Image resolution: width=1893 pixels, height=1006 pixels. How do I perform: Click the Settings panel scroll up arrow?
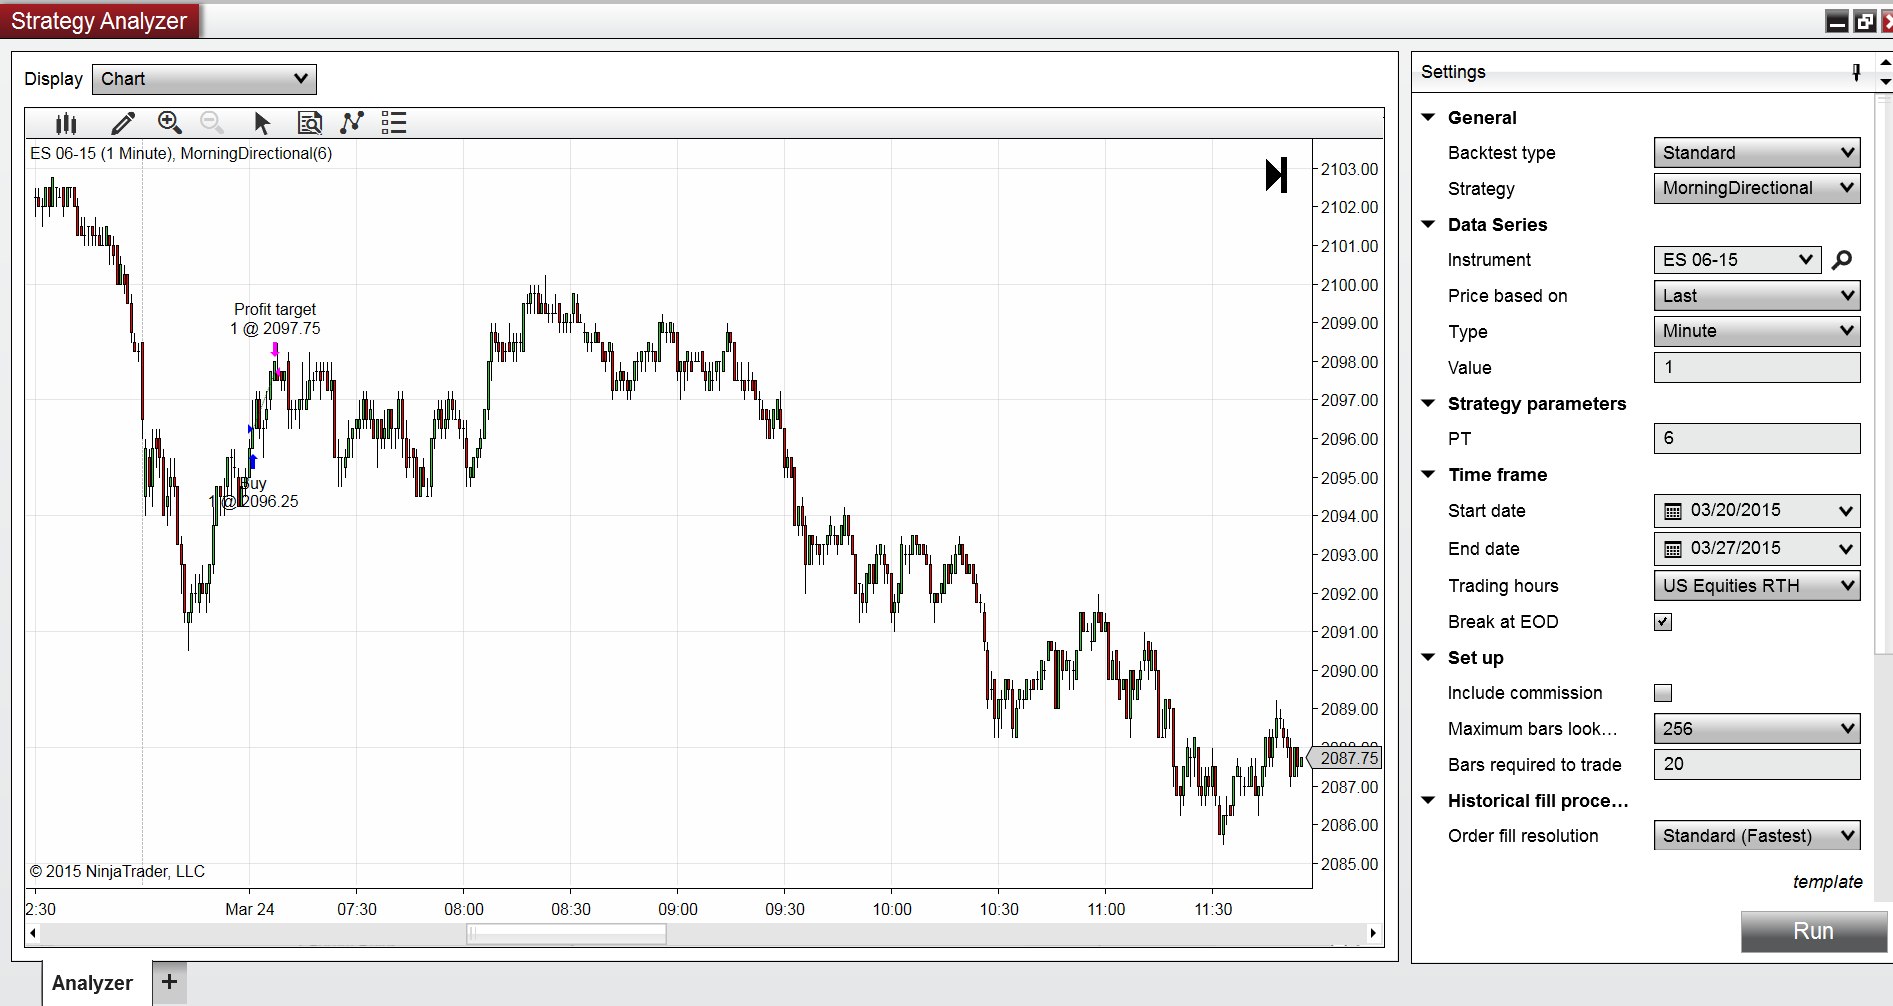click(1885, 63)
